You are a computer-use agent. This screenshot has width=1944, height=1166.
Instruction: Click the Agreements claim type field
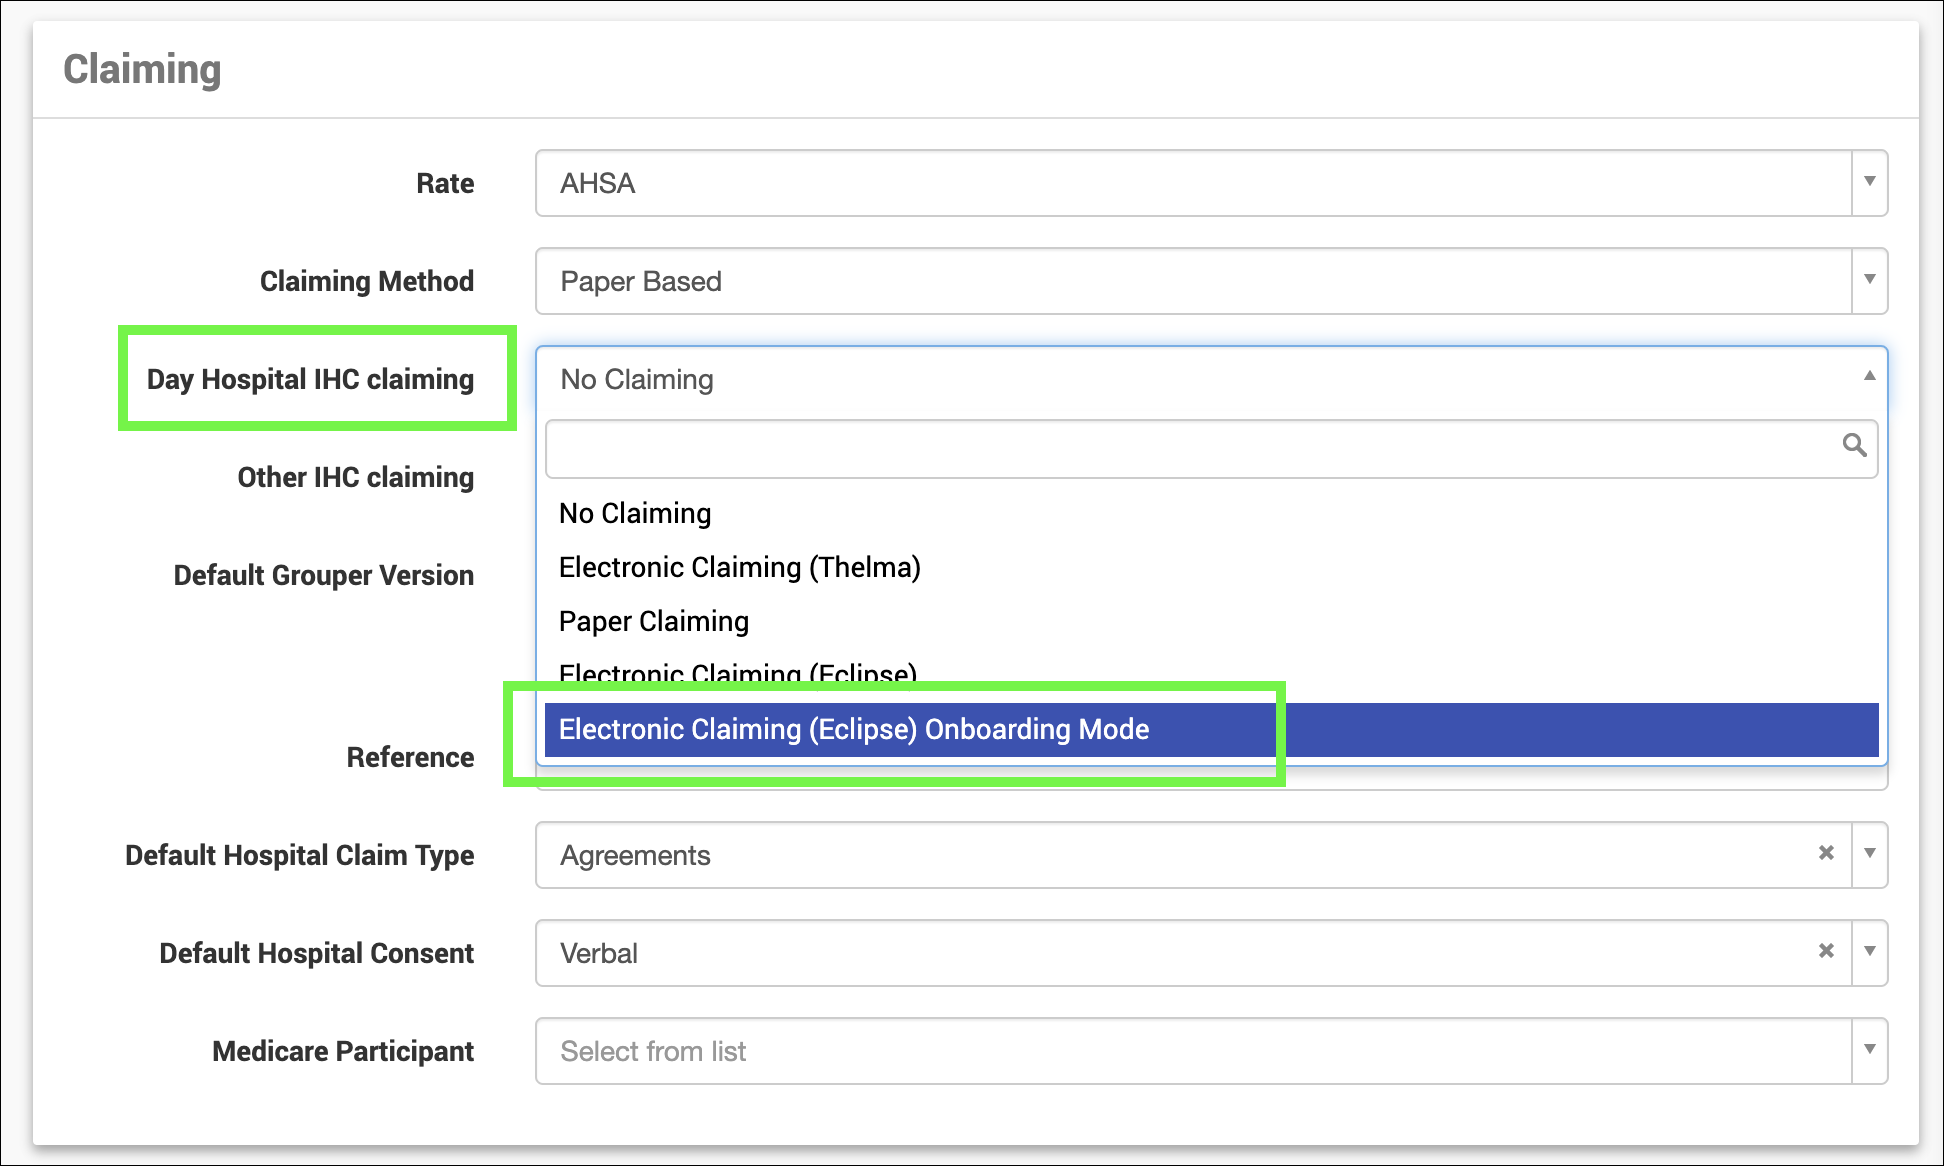(1170, 855)
